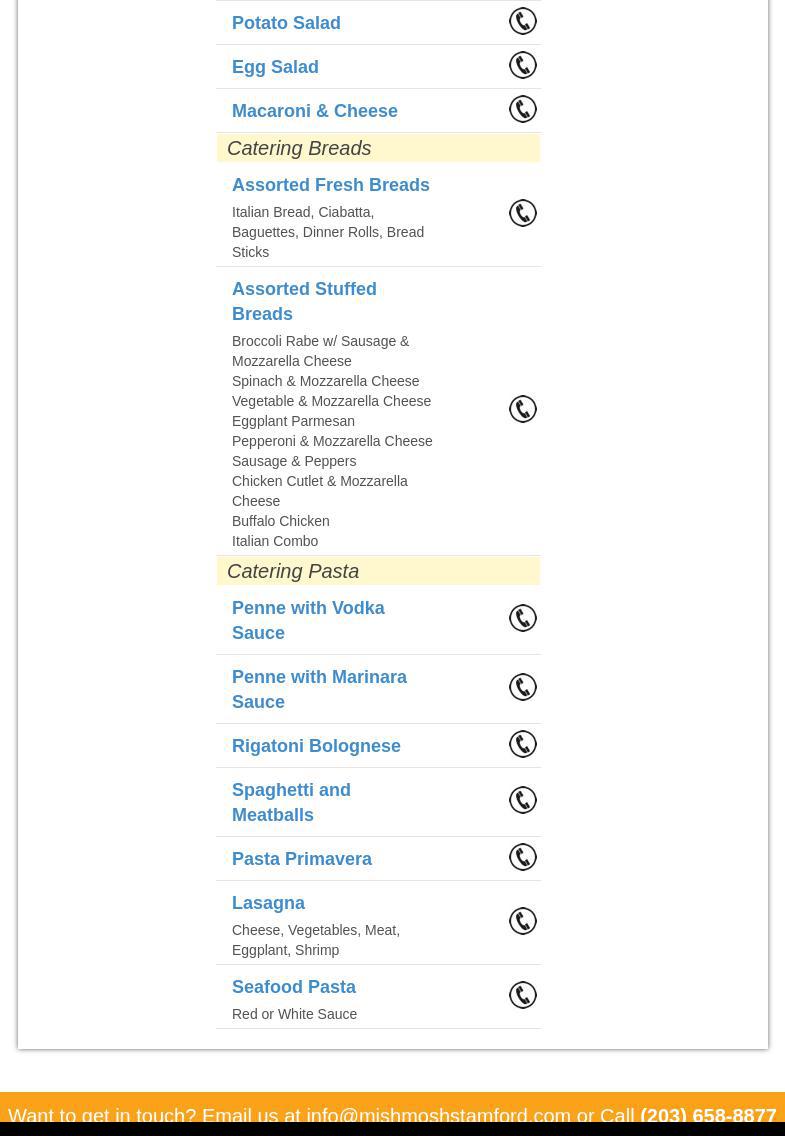
Task: Select the Rigatoni Bolognese title
Action: (x=316, y=746)
